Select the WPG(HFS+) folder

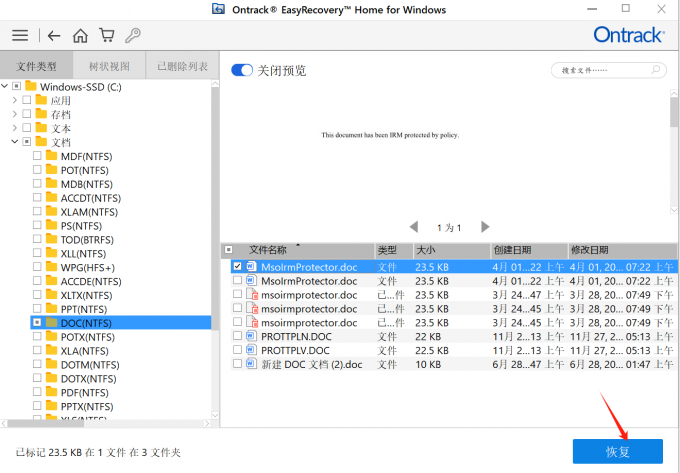(88, 268)
